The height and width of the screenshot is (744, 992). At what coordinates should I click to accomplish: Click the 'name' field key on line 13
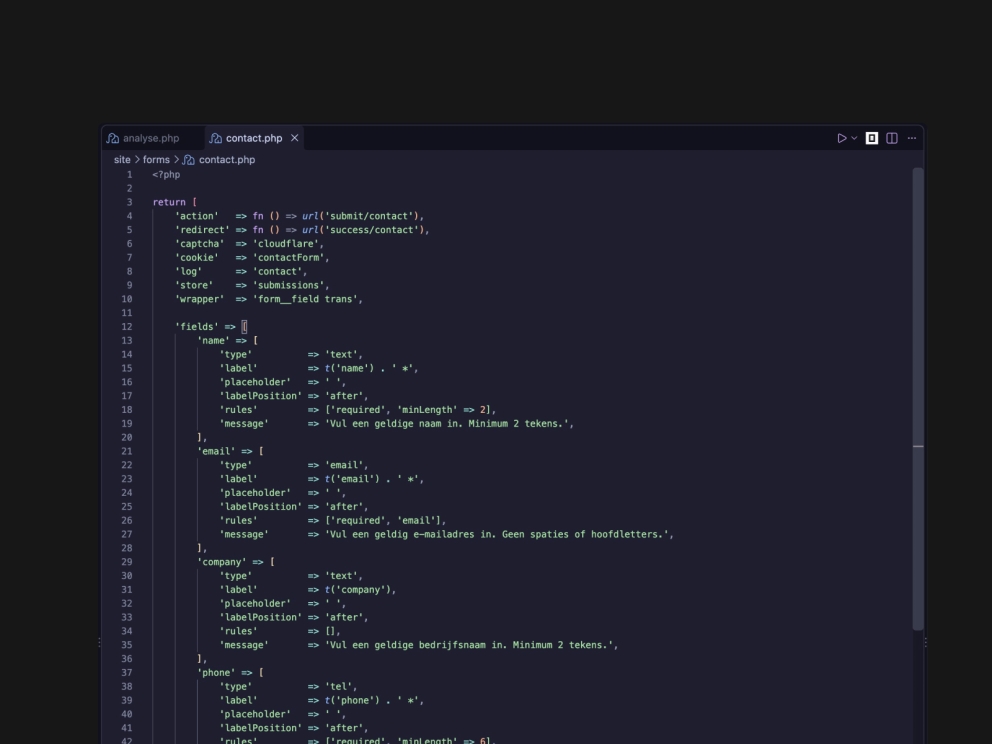tap(213, 340)
